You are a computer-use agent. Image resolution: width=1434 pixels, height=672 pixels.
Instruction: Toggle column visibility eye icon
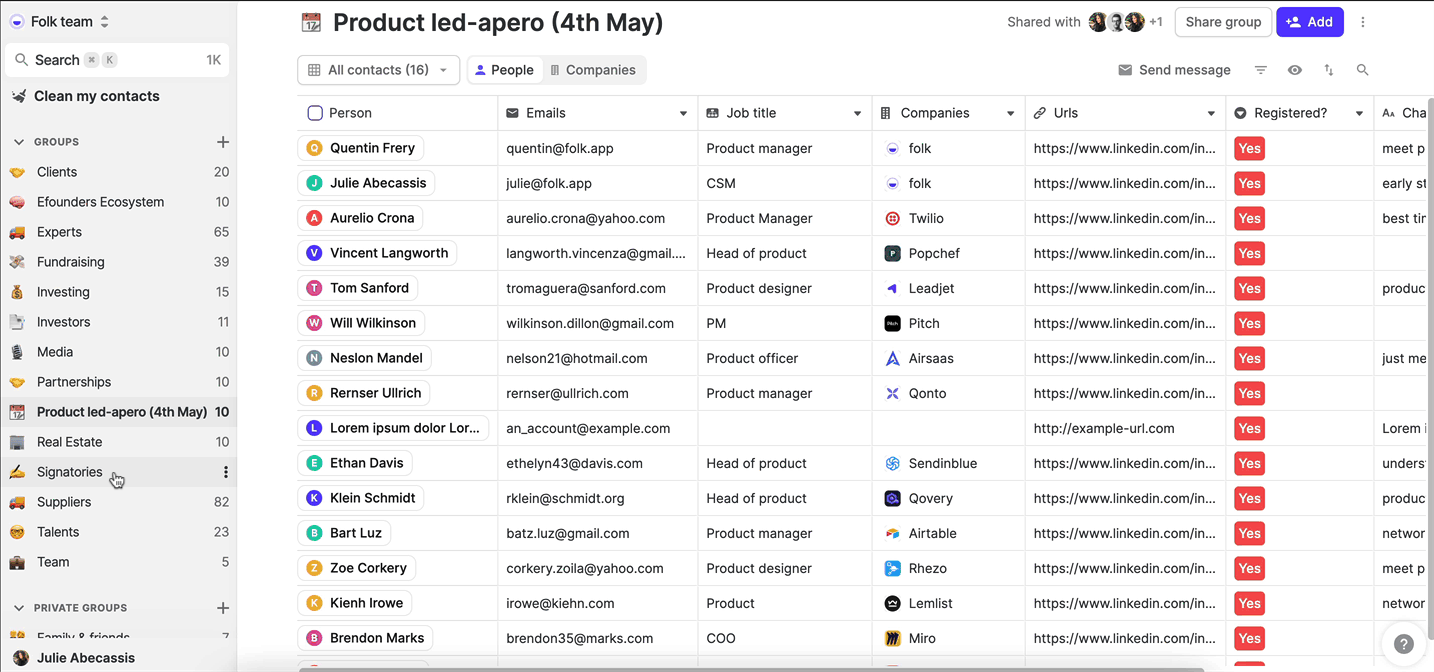click(1295, 70)
